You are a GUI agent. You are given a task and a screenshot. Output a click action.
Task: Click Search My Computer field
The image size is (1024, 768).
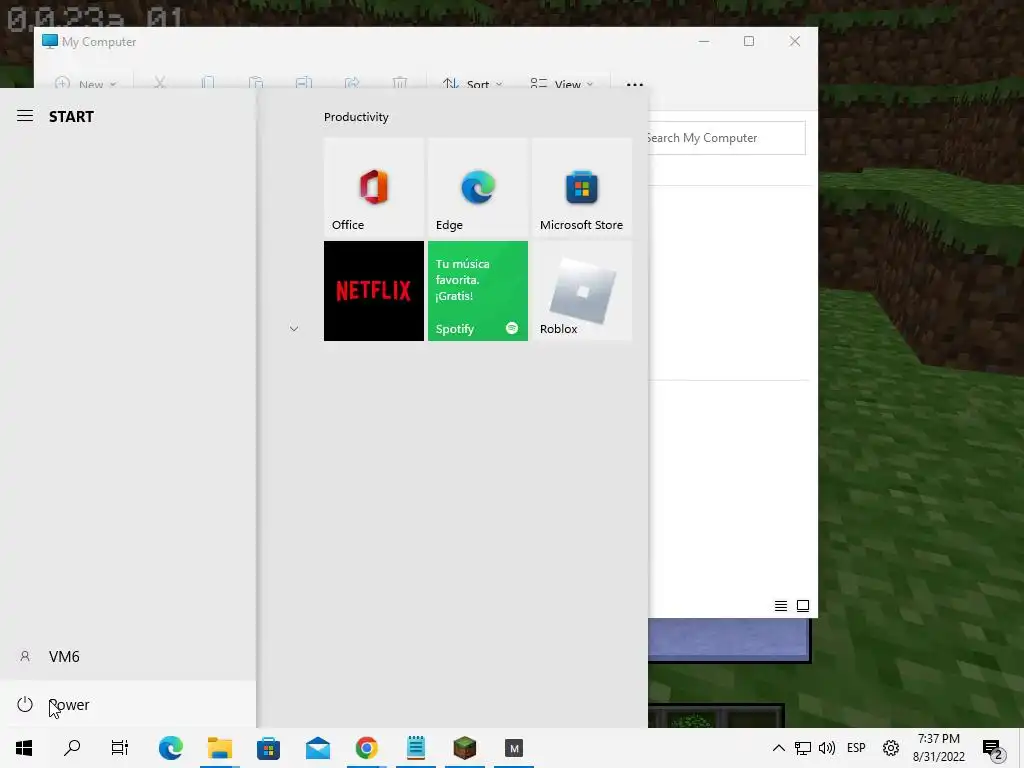tap(726, 138)
